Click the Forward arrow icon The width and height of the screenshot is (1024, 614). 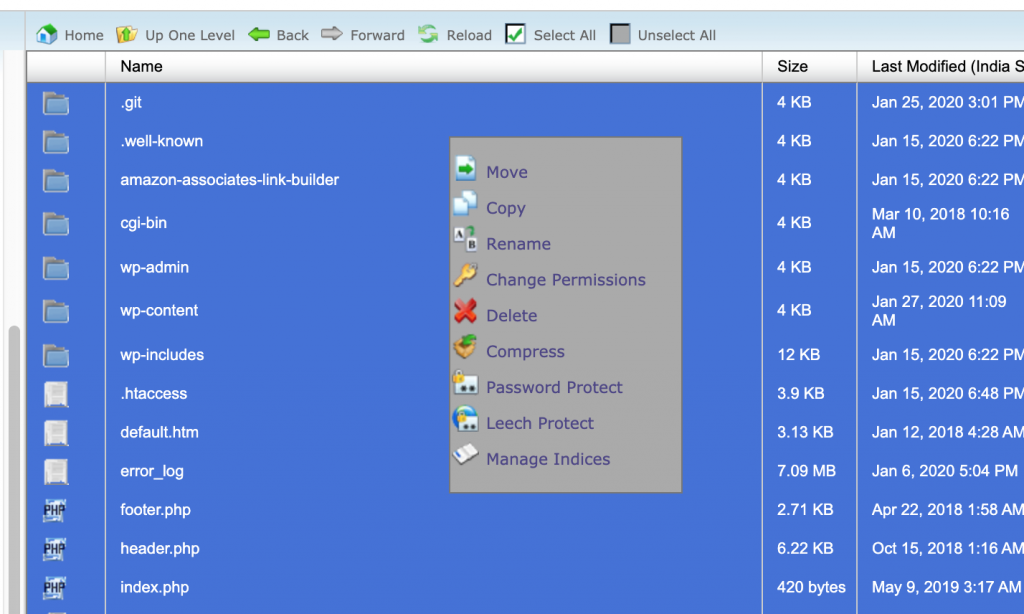tap(332, 34)
